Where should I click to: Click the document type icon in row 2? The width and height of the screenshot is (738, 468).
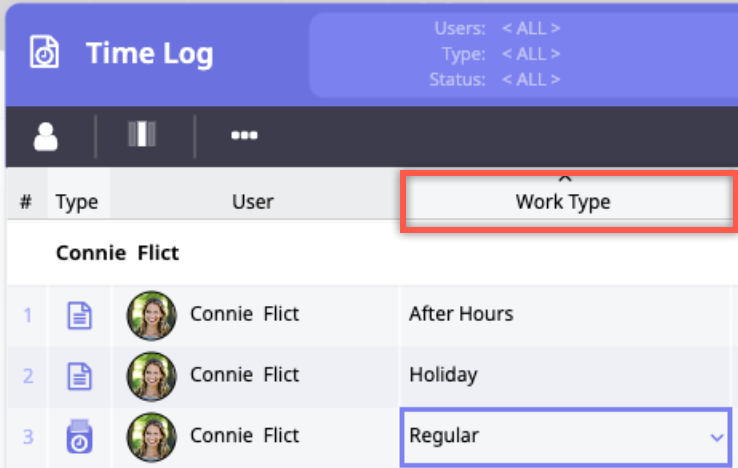[78, 376]
